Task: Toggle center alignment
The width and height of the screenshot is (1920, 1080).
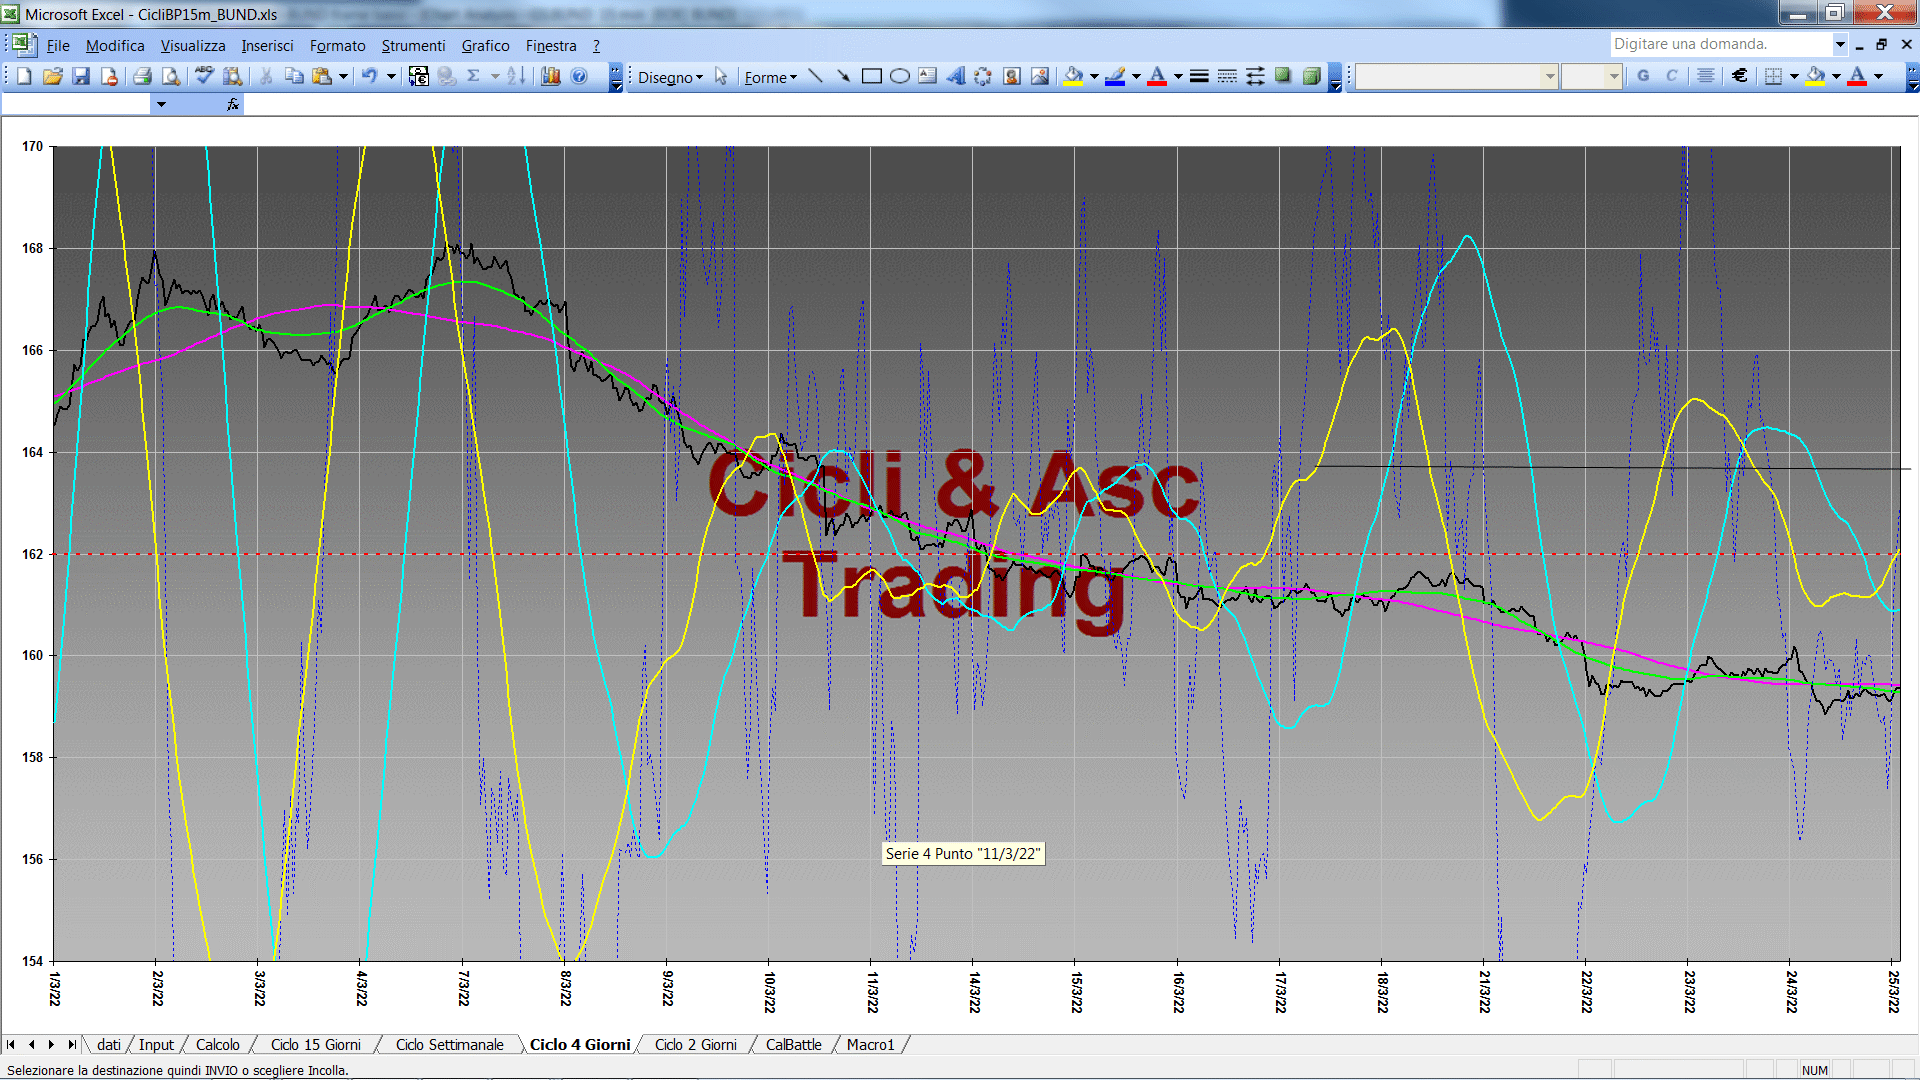Action: click(1706, 76)
